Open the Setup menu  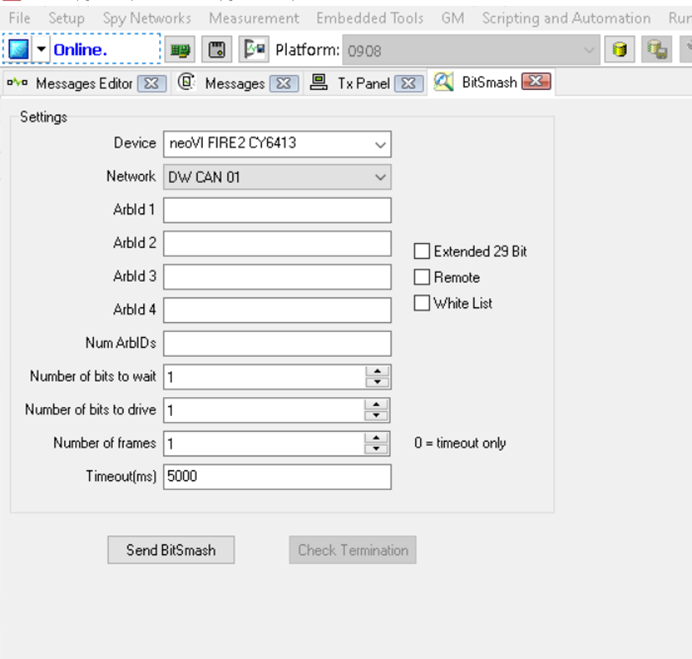[x=66, y=18]
